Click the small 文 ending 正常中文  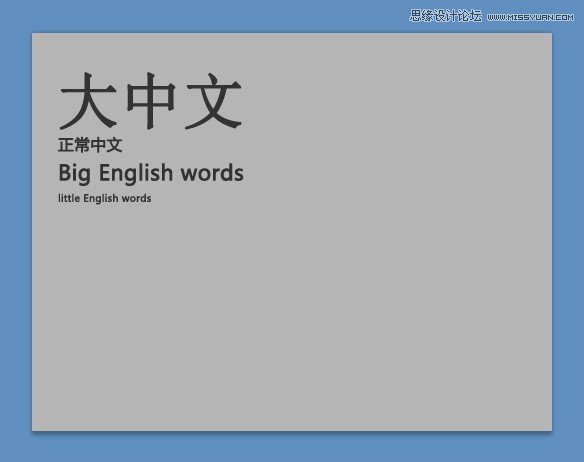(114, 145)
